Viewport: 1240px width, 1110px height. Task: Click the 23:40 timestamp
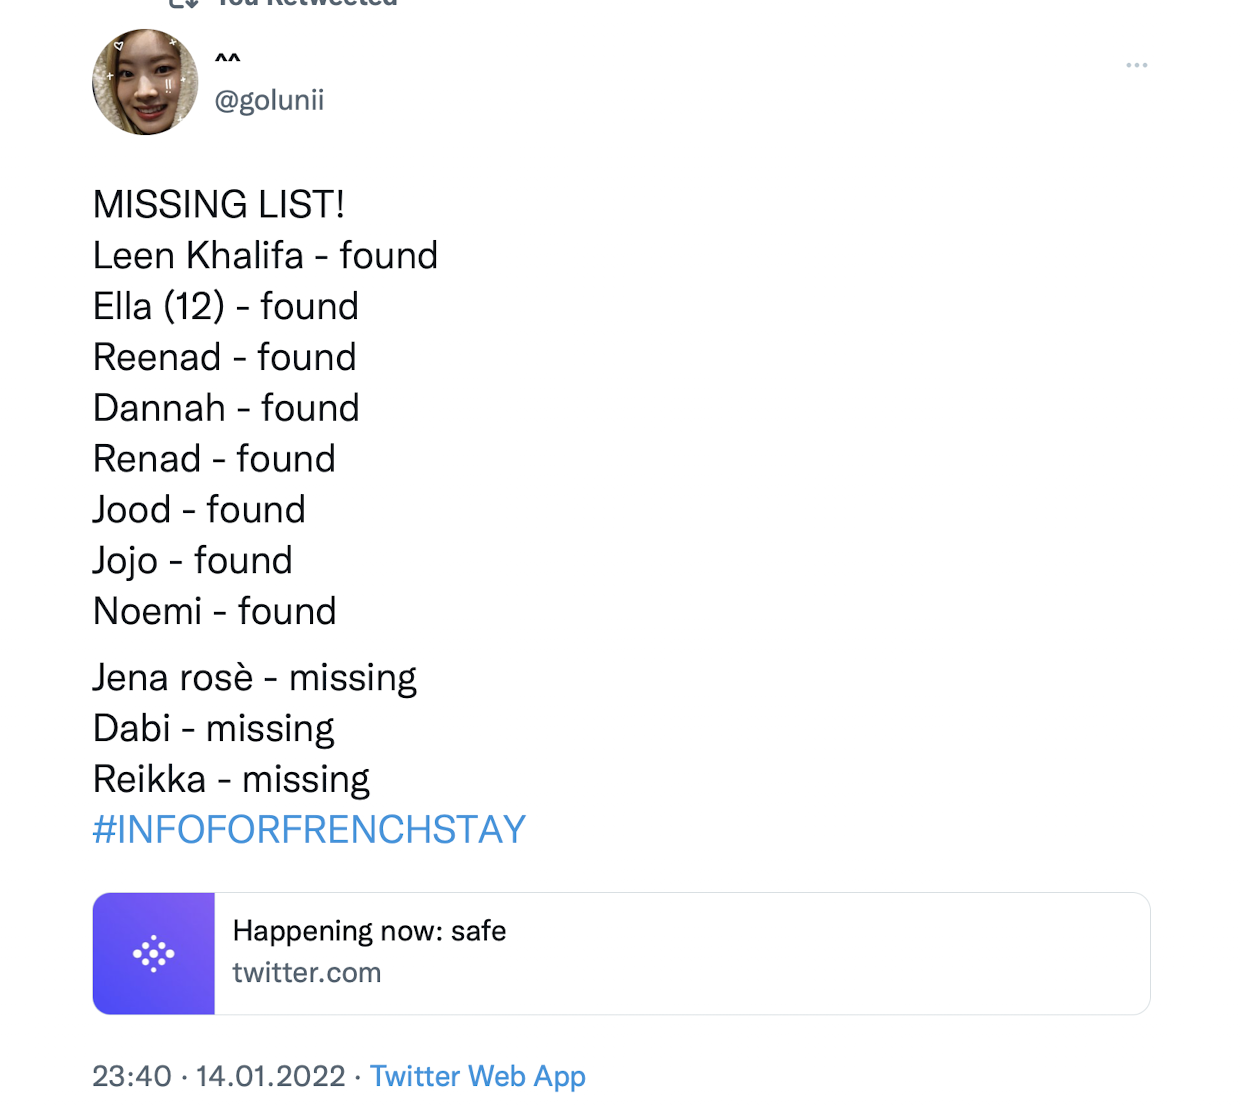[132, 1076]
